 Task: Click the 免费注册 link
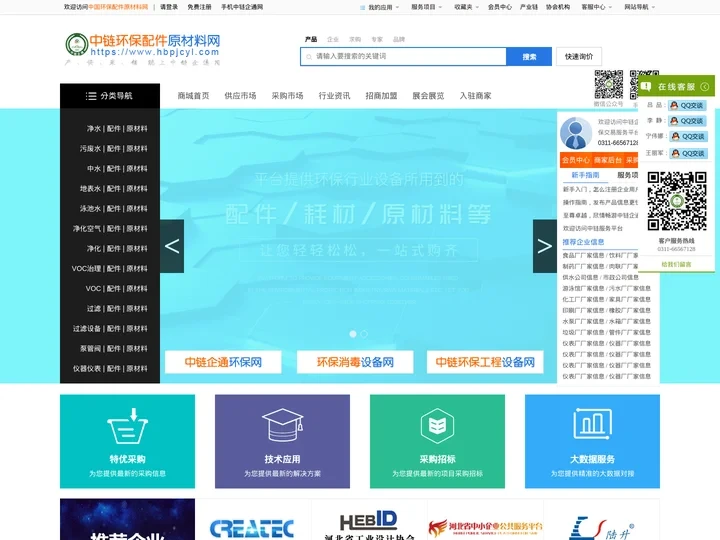click(x=199, y=7)
